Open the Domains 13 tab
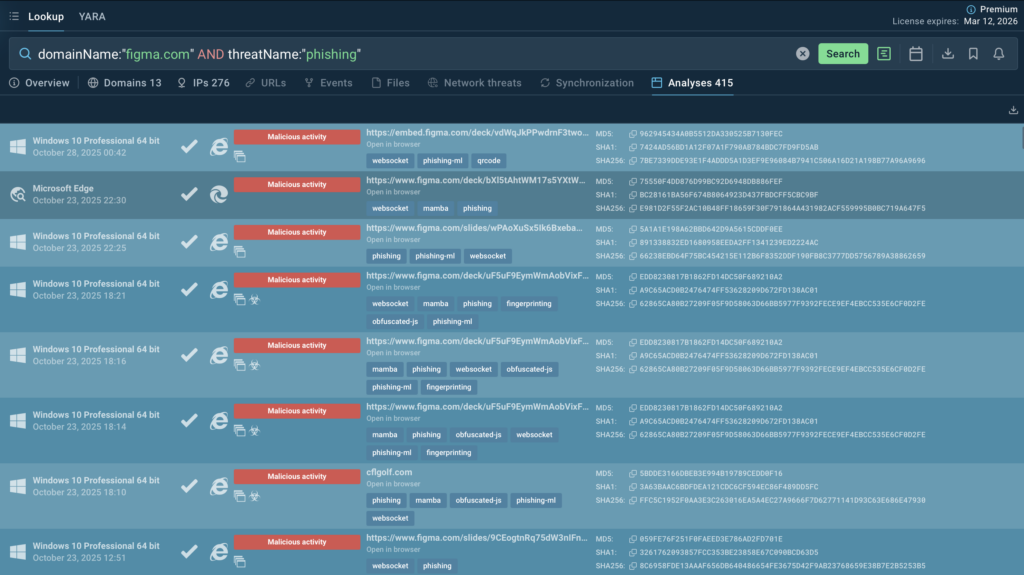Image resolution: width=1024 pixels, height=575 pixels. [x=124, y=83]
